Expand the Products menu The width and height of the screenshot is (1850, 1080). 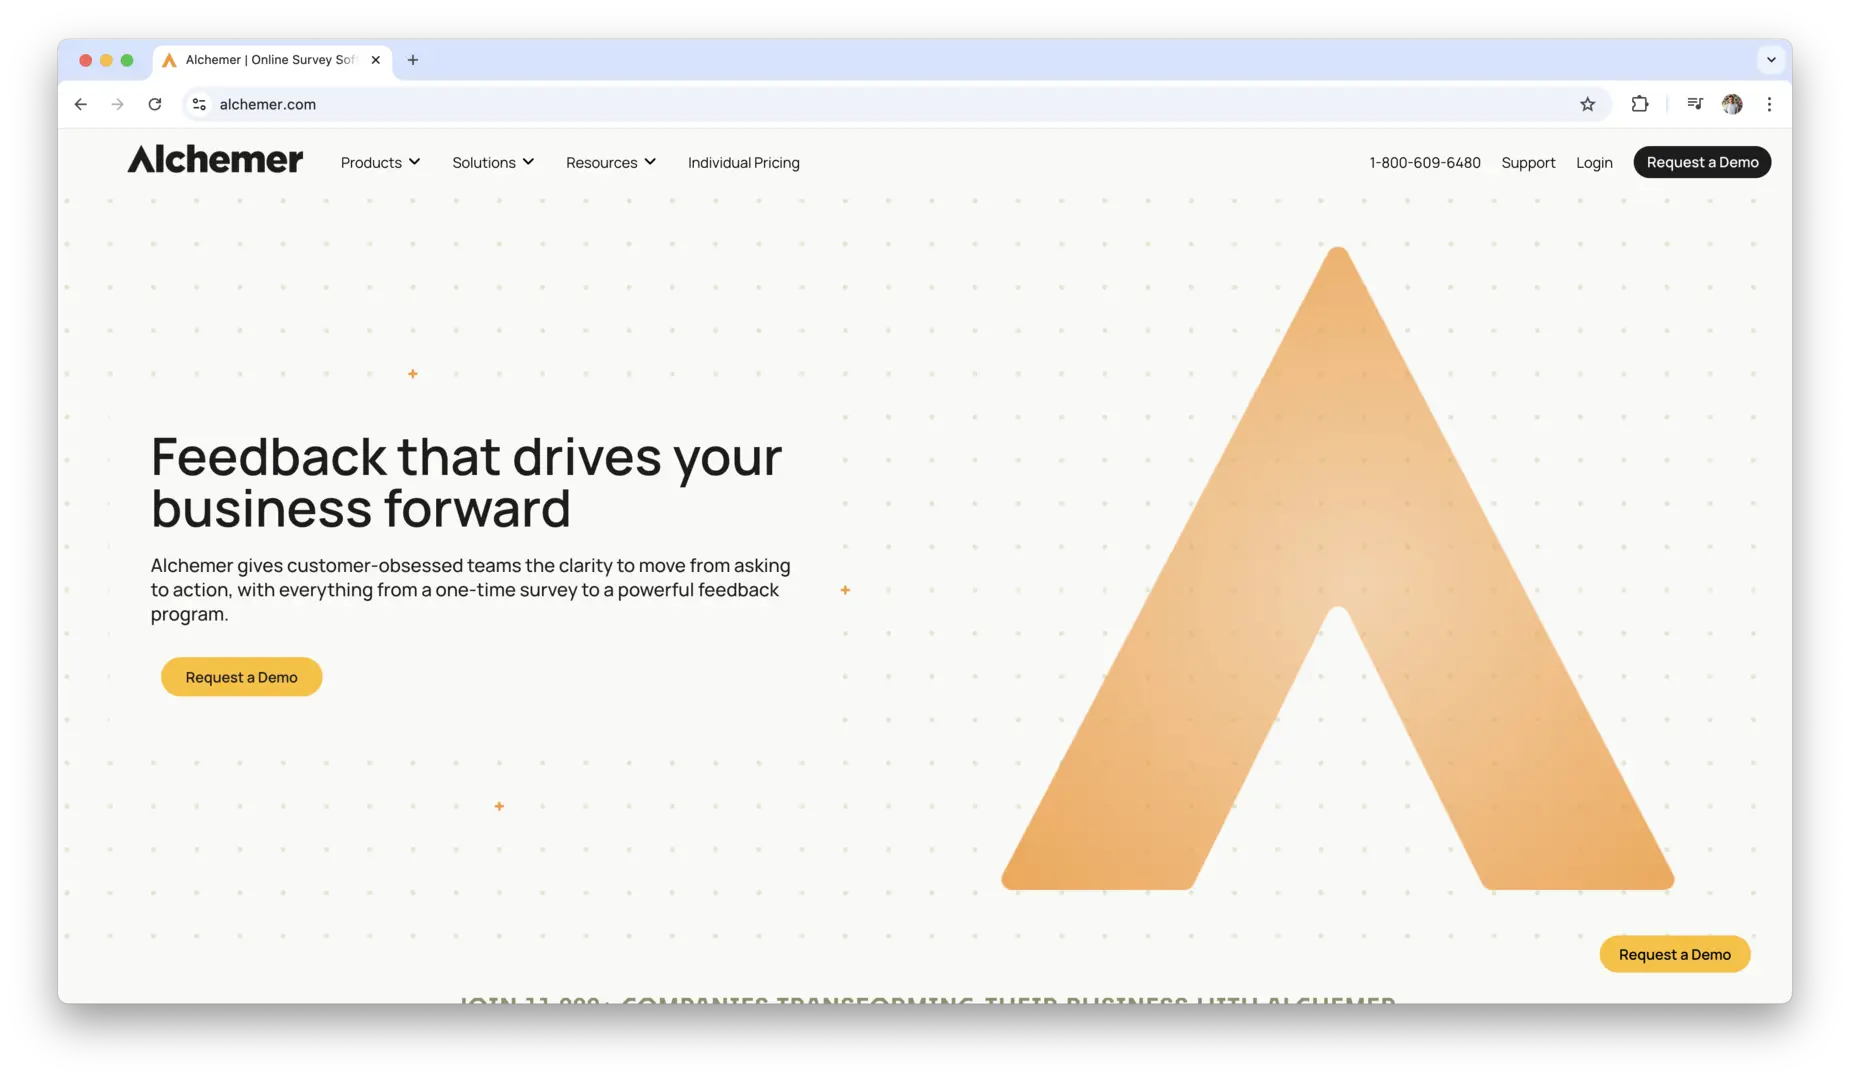380,163
